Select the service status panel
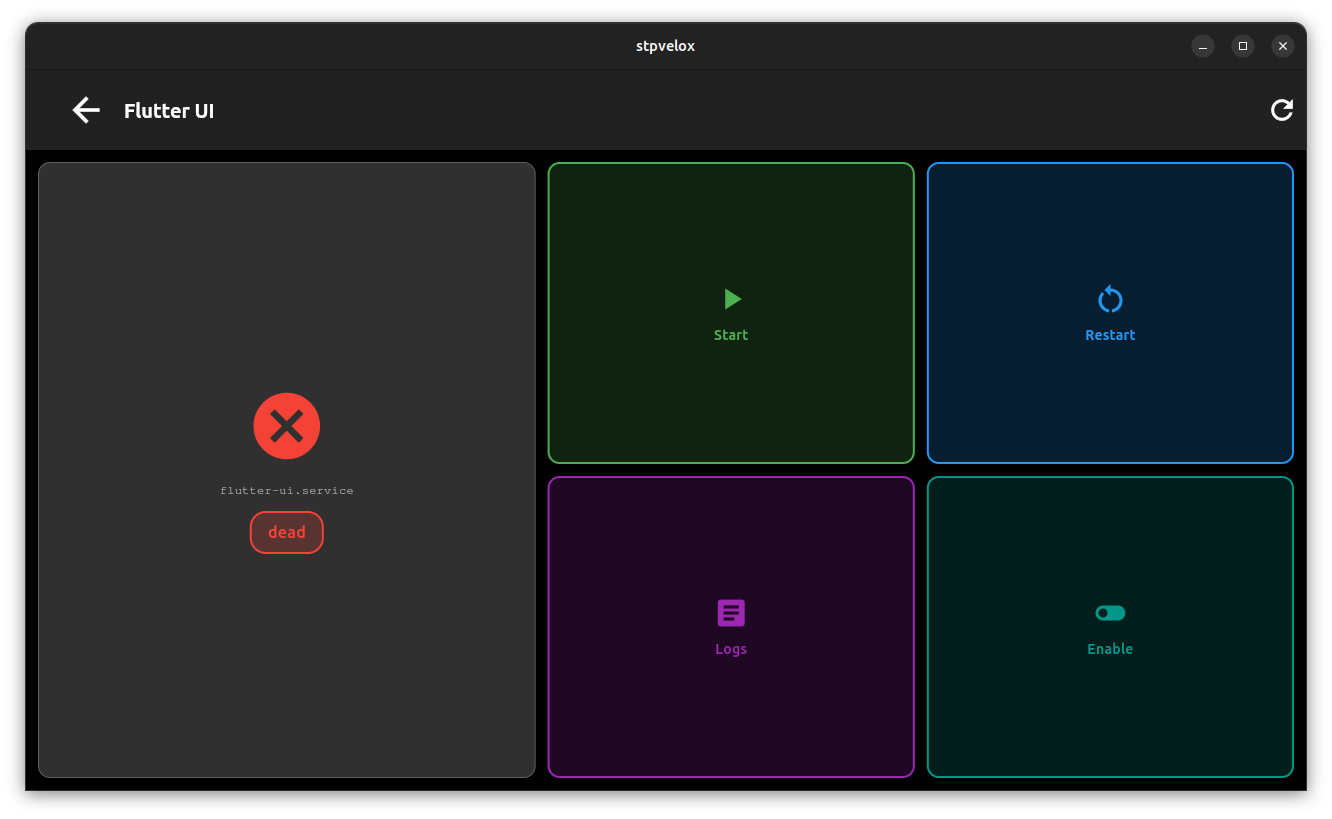Viewport: 1332px width, 819px height. pos(287,470)
